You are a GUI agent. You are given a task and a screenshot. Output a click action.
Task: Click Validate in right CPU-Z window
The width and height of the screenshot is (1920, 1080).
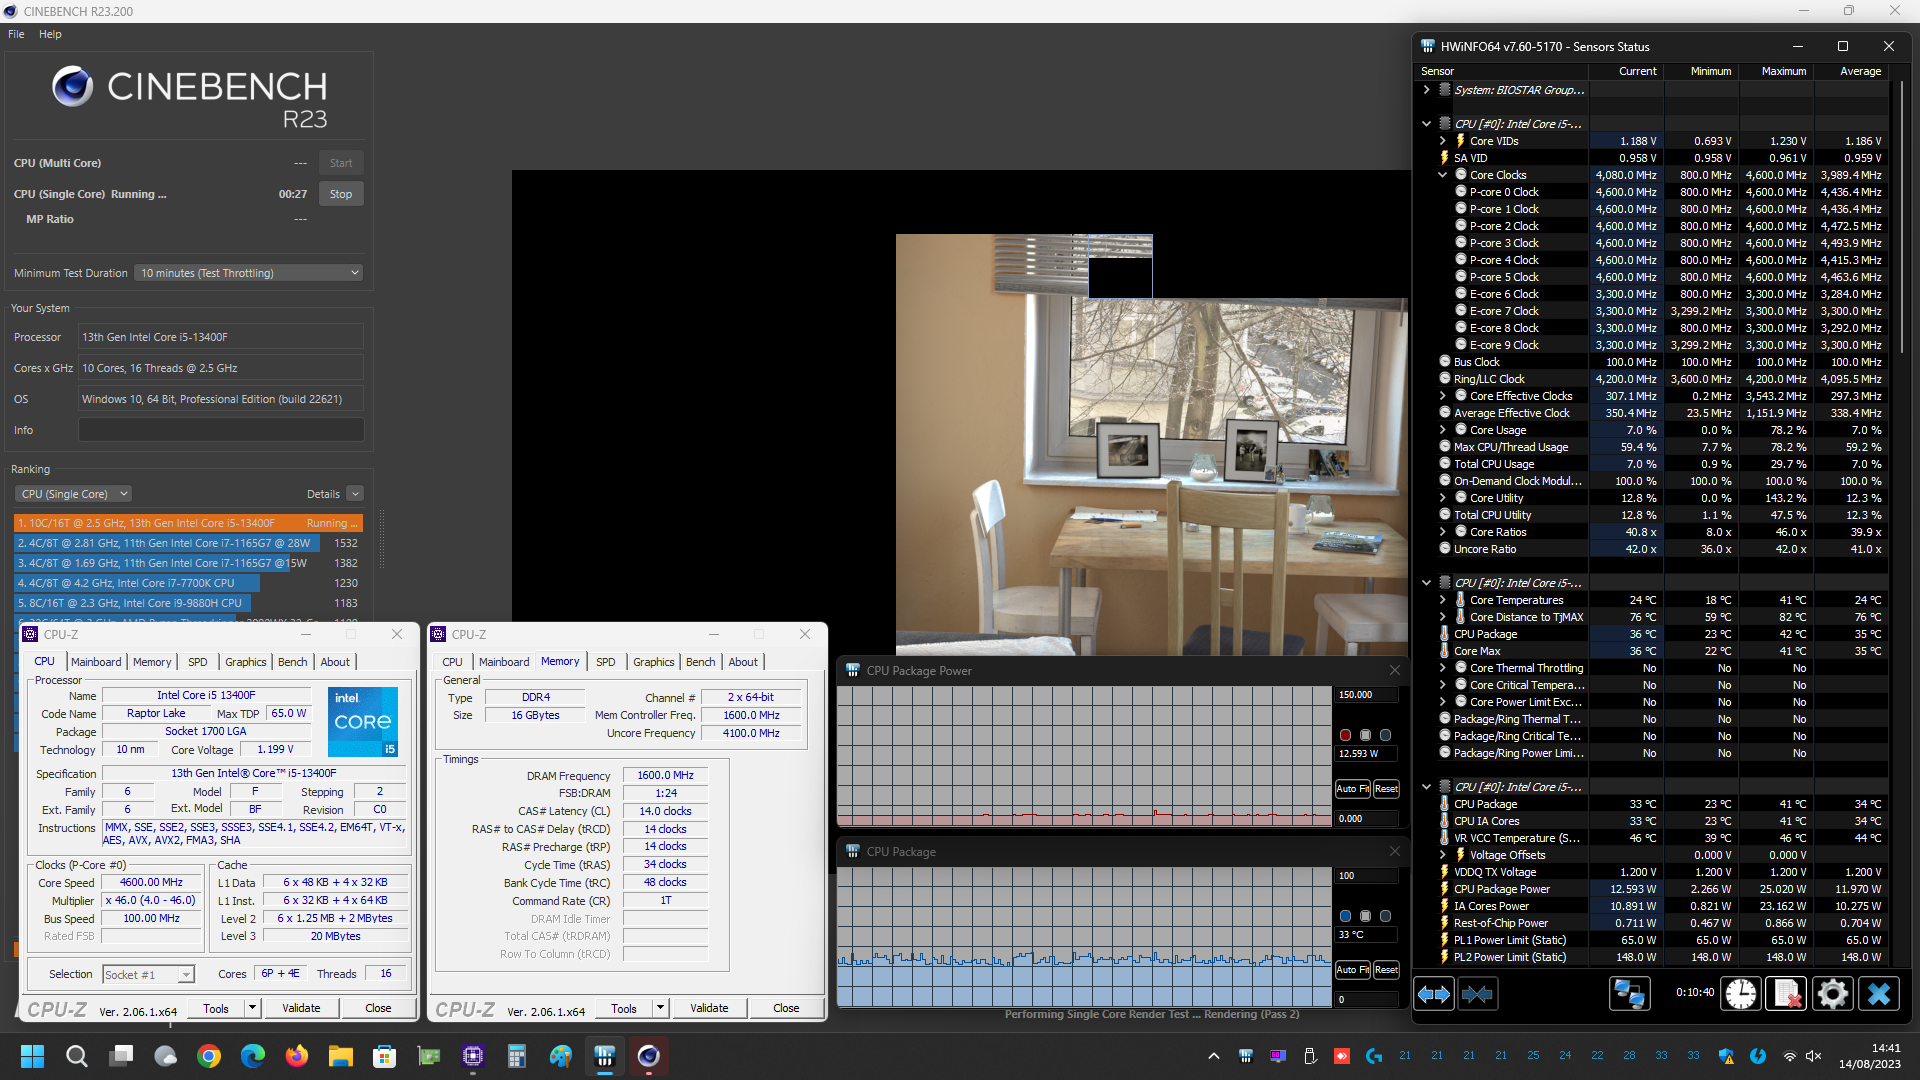[709, 1008]
